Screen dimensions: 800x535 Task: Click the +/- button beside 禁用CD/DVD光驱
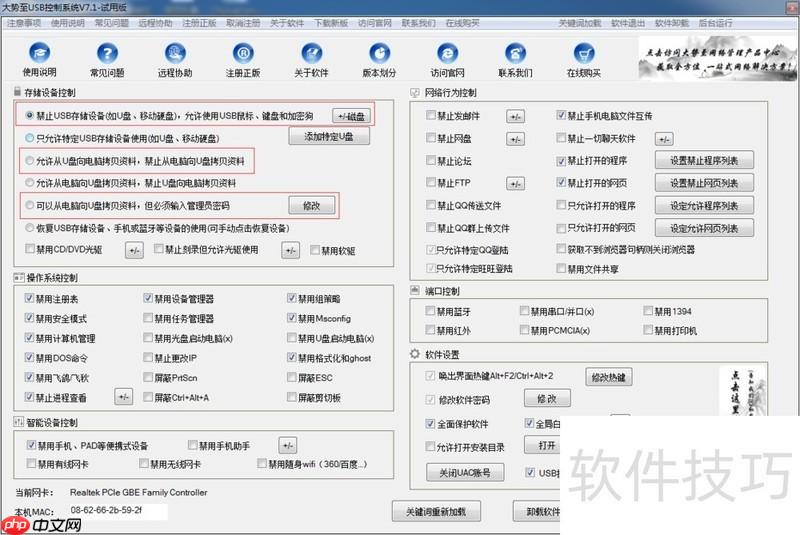click(x=134, y=250)
